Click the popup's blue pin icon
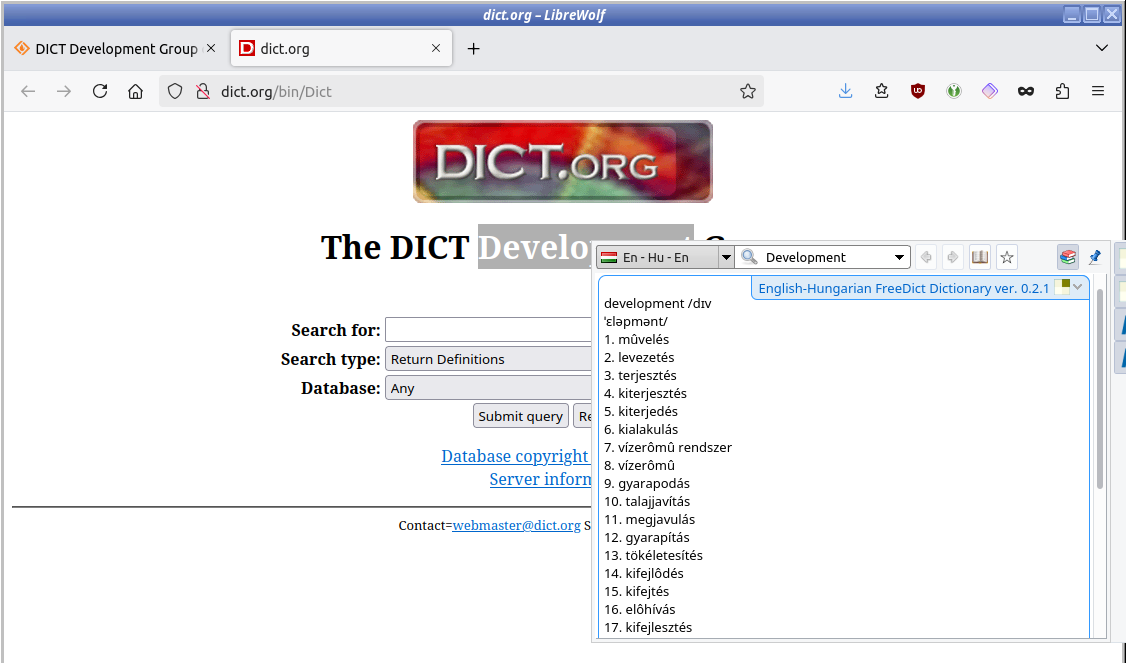This screenshot has height=663, width=1126. (1094, 257)
